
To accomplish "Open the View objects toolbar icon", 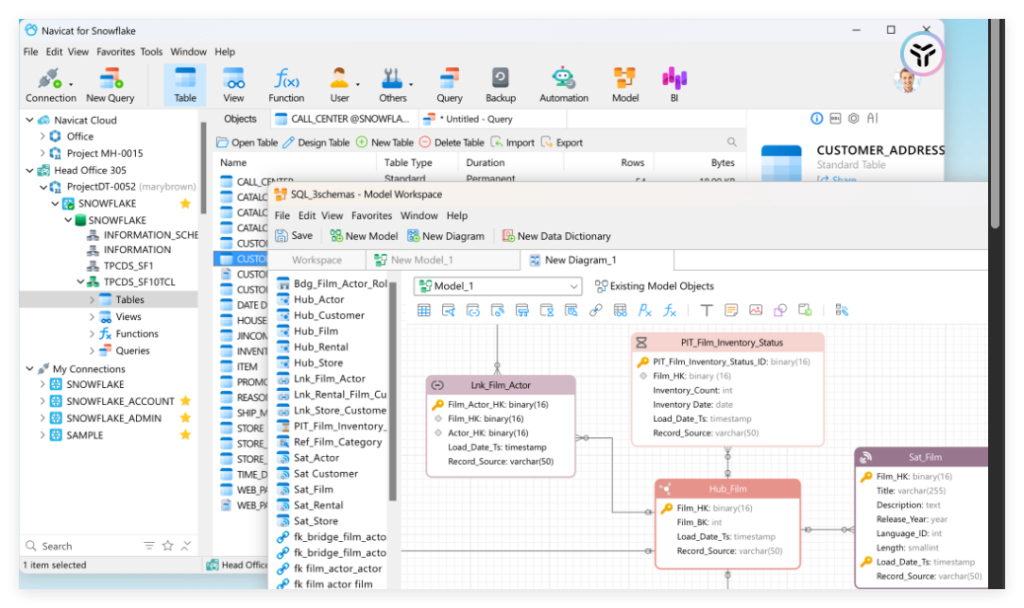I will point(233,86).
